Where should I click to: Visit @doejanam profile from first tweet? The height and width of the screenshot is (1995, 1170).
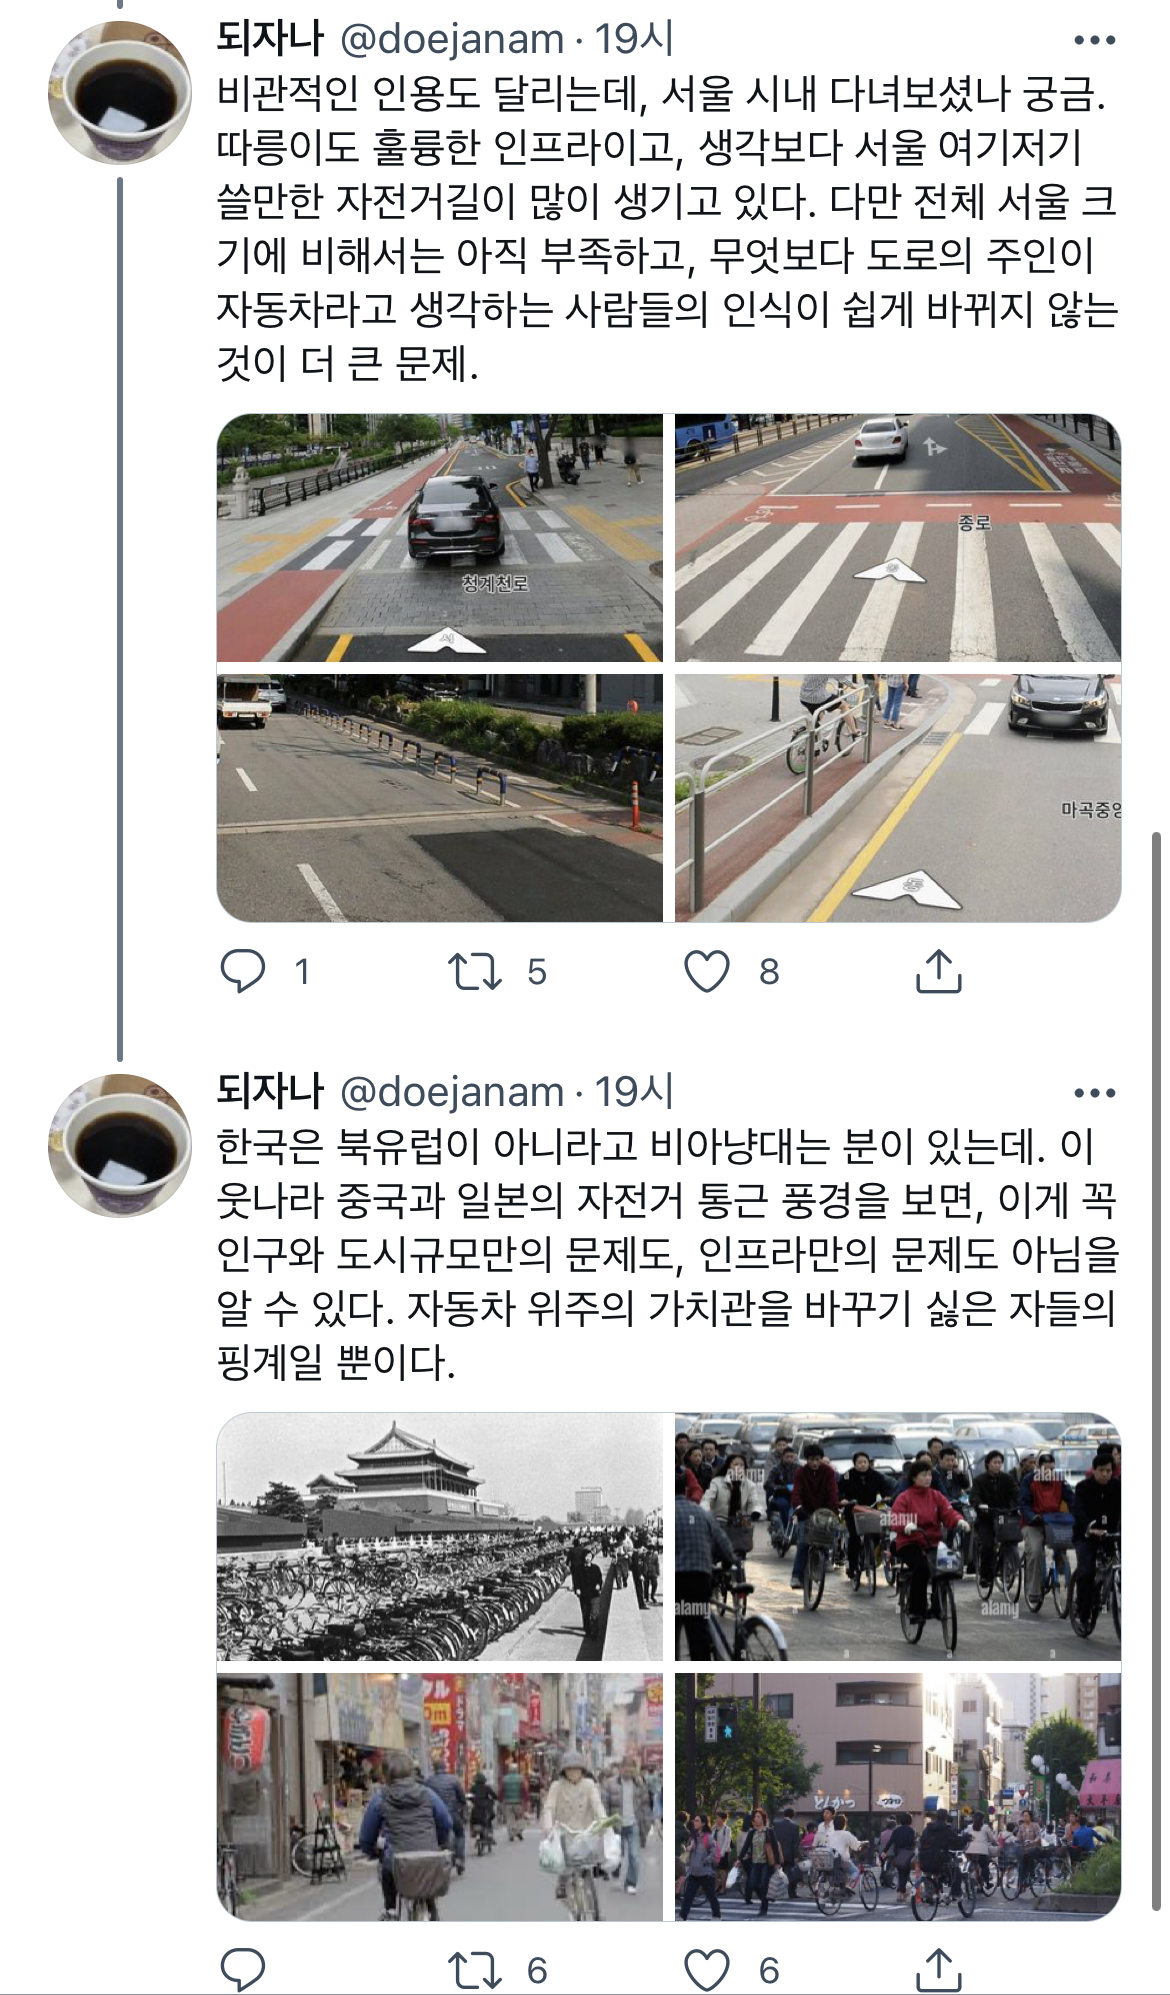coord(452,40)
